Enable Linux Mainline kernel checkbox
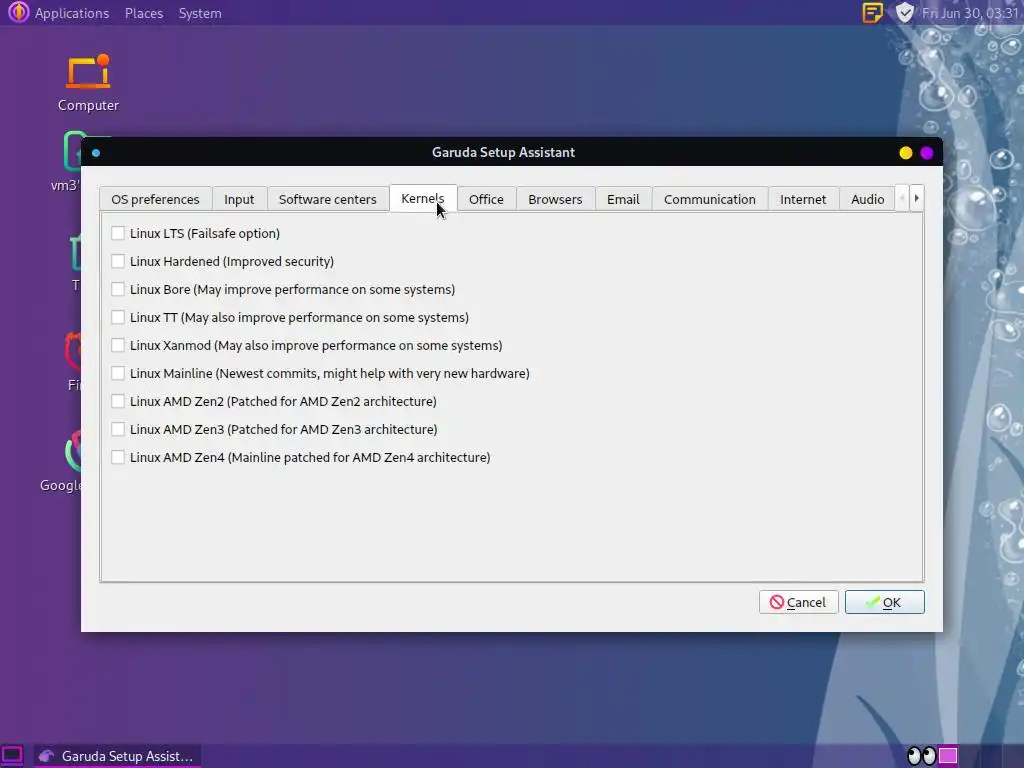 [118, 374]
